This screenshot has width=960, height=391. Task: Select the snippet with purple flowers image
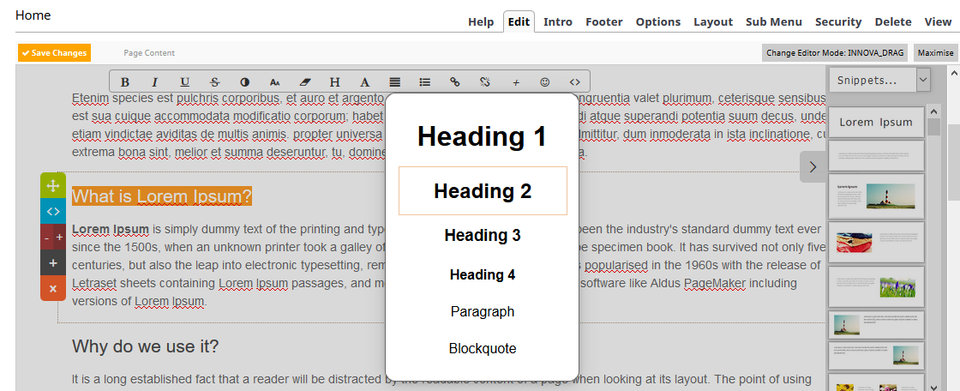click(x=876, y=286)
